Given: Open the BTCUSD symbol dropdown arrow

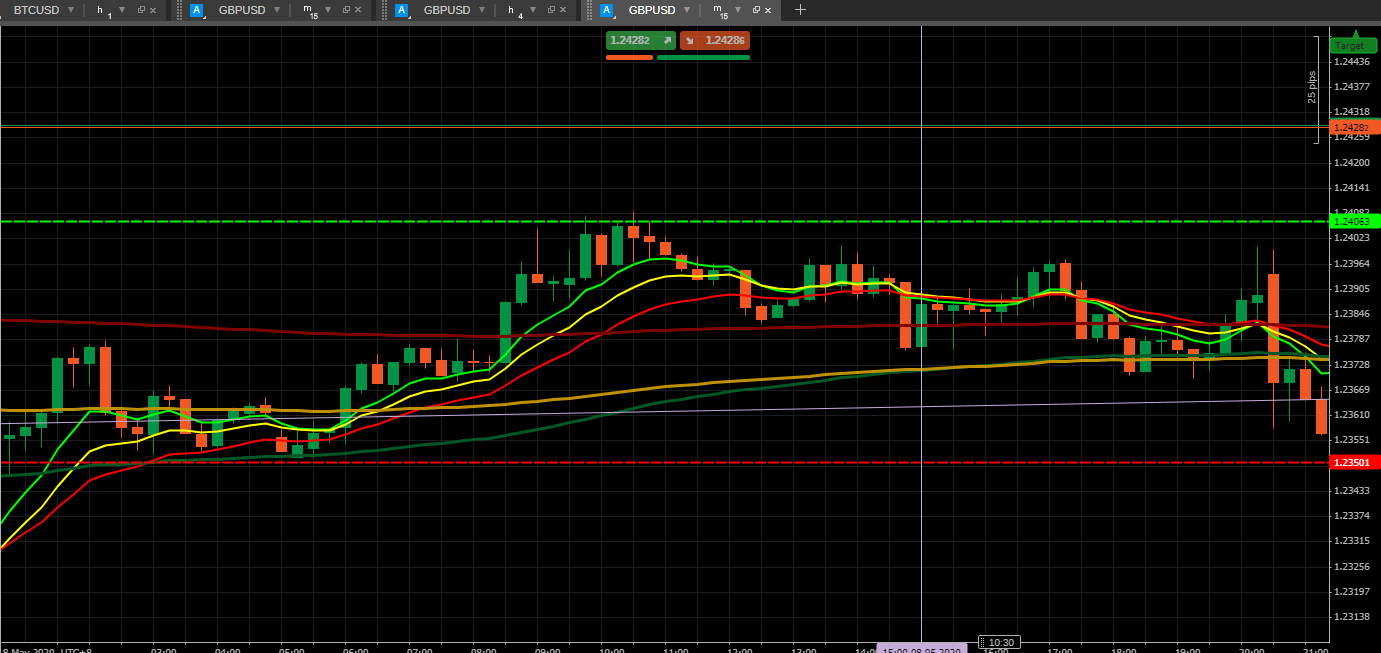Looking at the screenshot, I should click(71, 10).
